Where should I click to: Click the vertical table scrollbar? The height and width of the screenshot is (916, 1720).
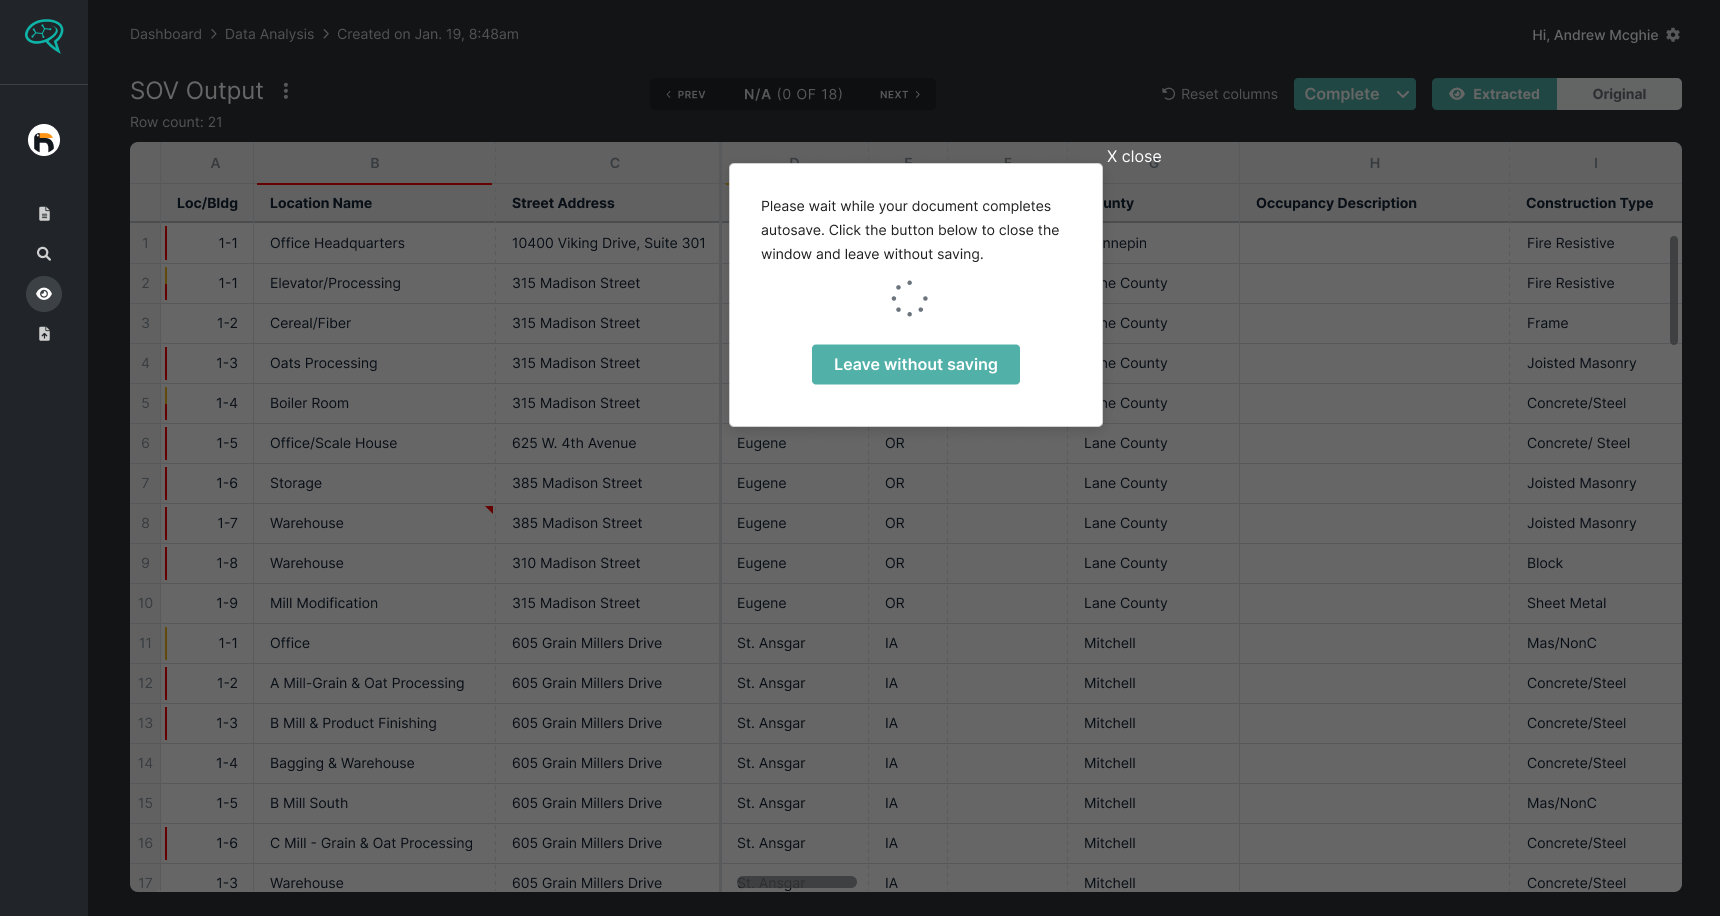point(1674,290)
